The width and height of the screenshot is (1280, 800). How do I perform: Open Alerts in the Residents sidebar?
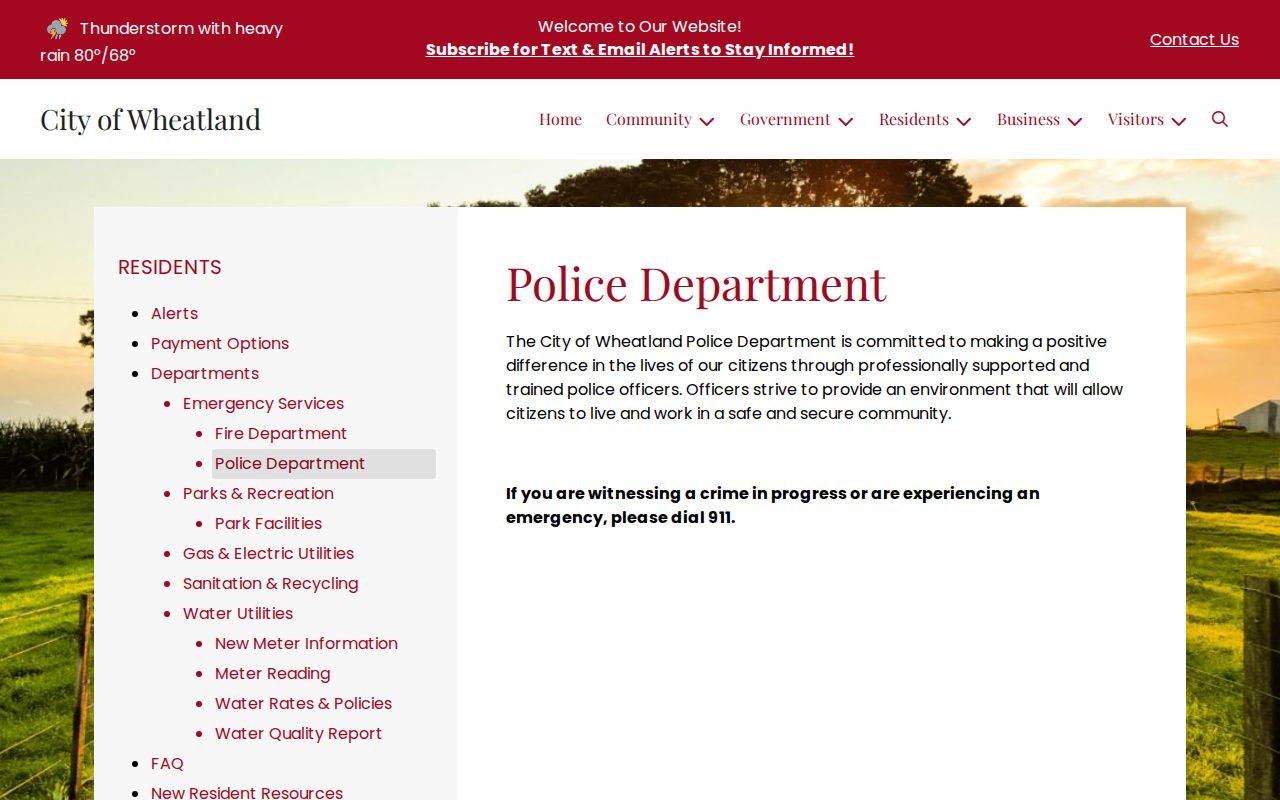tap(174, 313)
